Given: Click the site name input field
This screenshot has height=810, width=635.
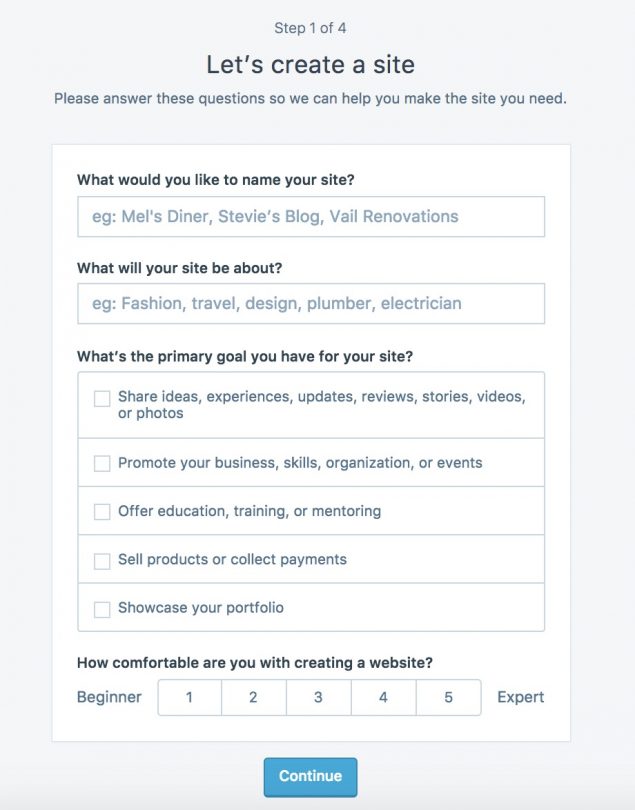Looking at the screenshot, I should (x=310, y=216).
